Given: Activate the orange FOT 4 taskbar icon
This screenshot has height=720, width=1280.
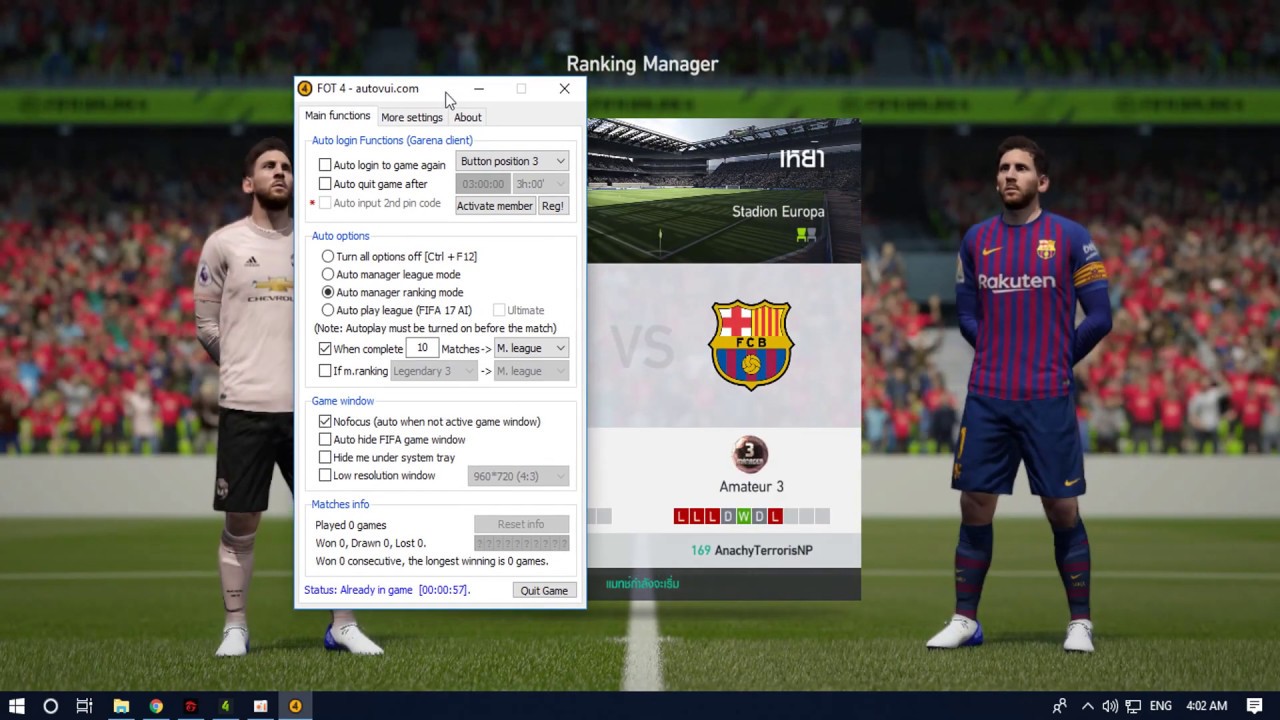Looking at the screenshot, I should point(295,706).
